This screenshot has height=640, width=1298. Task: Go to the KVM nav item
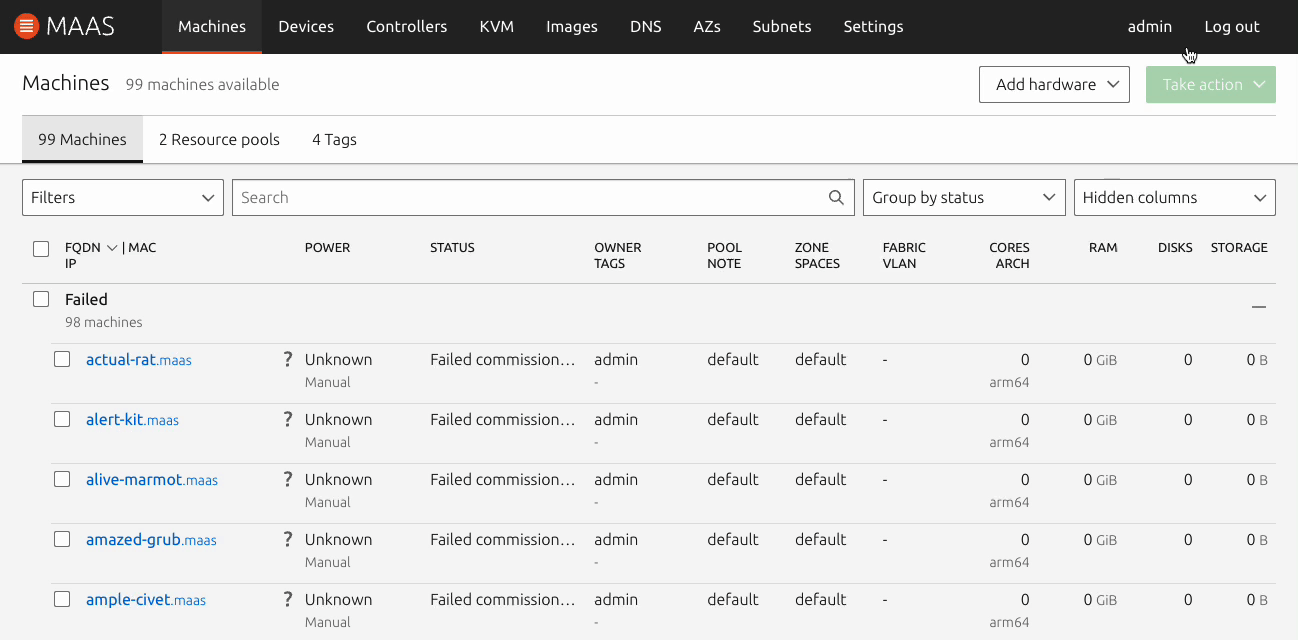coord(497,27)
